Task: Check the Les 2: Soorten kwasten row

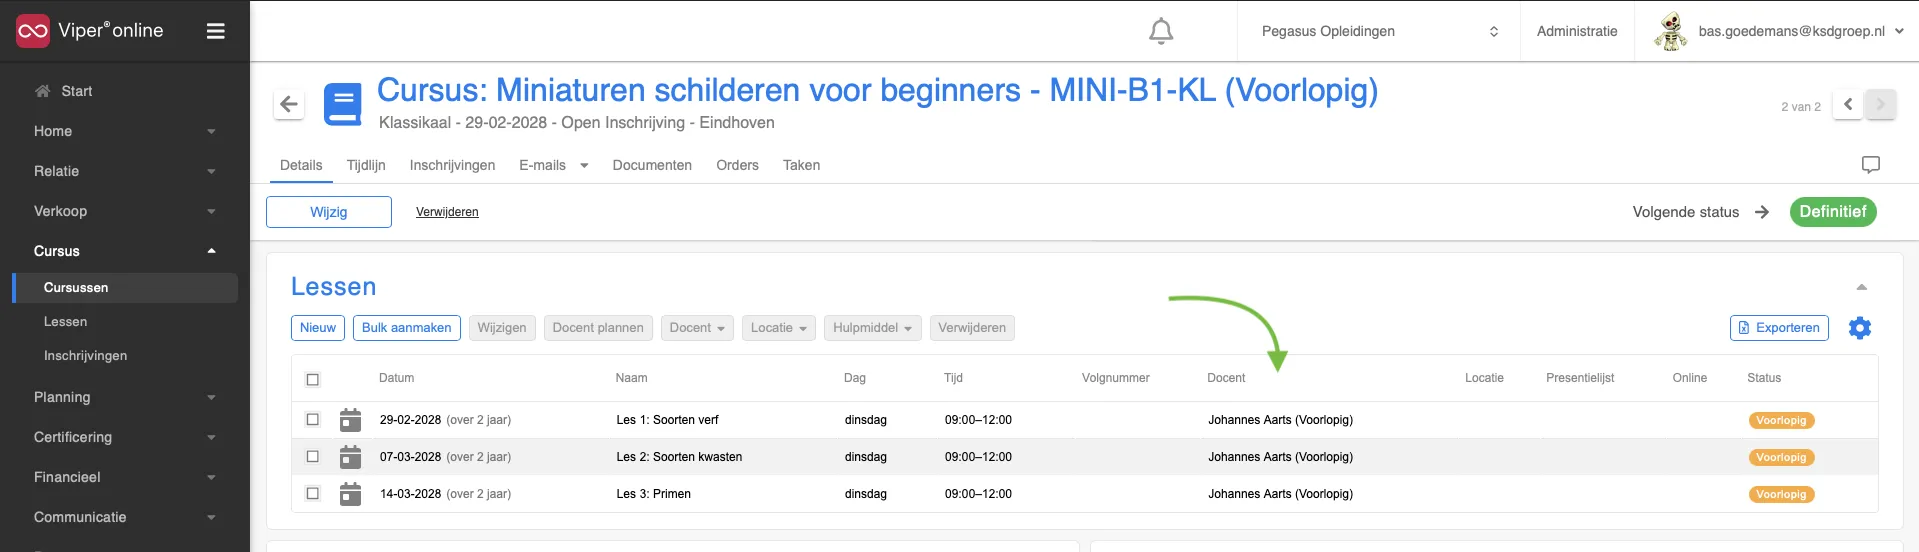Action: [313, 457]
